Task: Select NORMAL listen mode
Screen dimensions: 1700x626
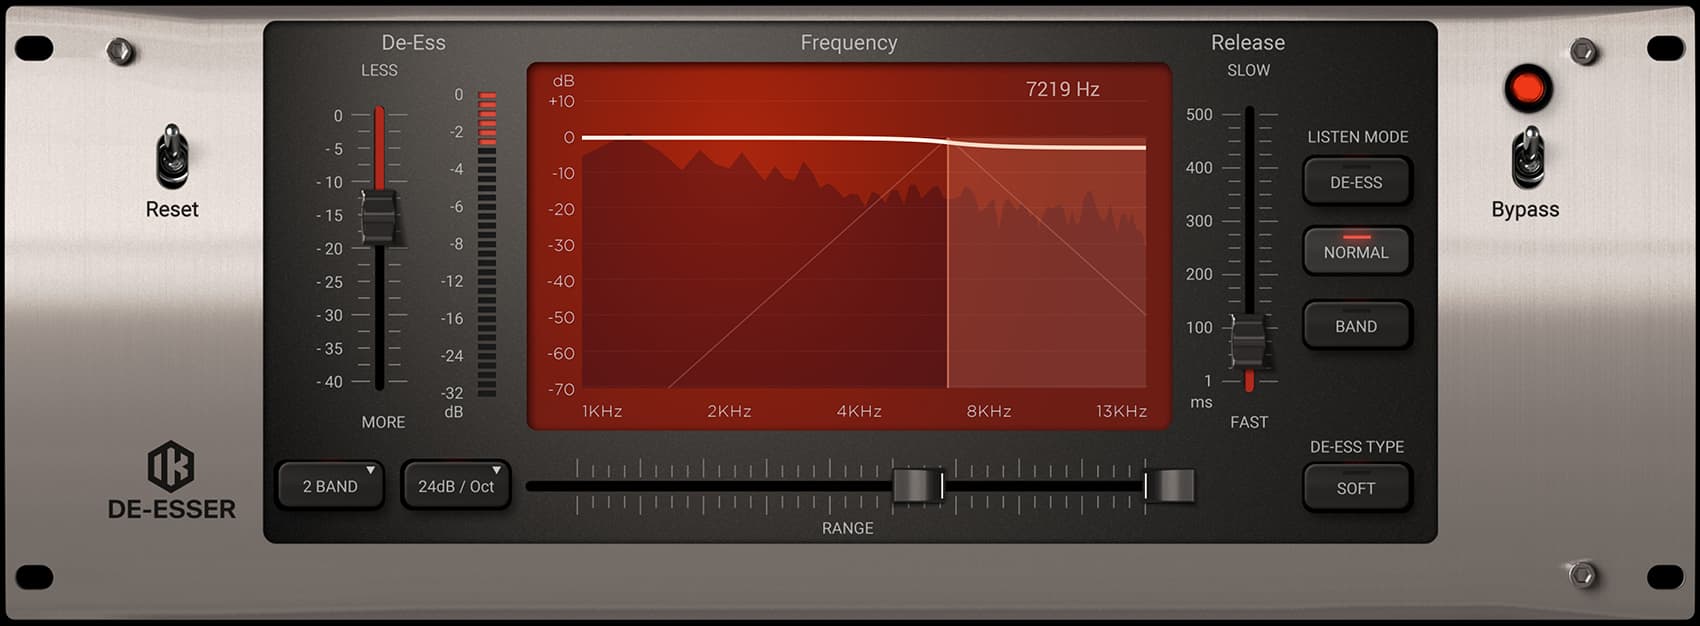Action: (1356, 251)
